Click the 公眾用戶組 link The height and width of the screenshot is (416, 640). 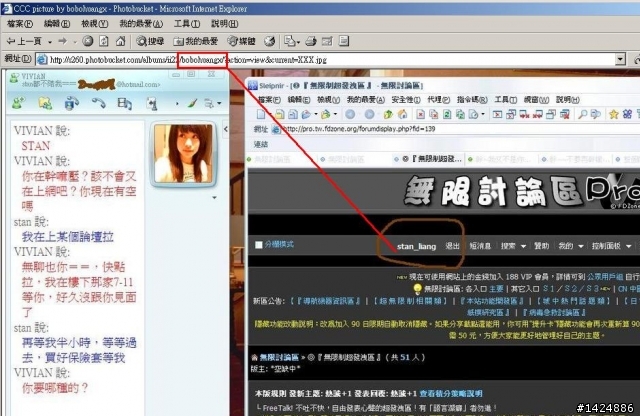(x=605, y=277)
